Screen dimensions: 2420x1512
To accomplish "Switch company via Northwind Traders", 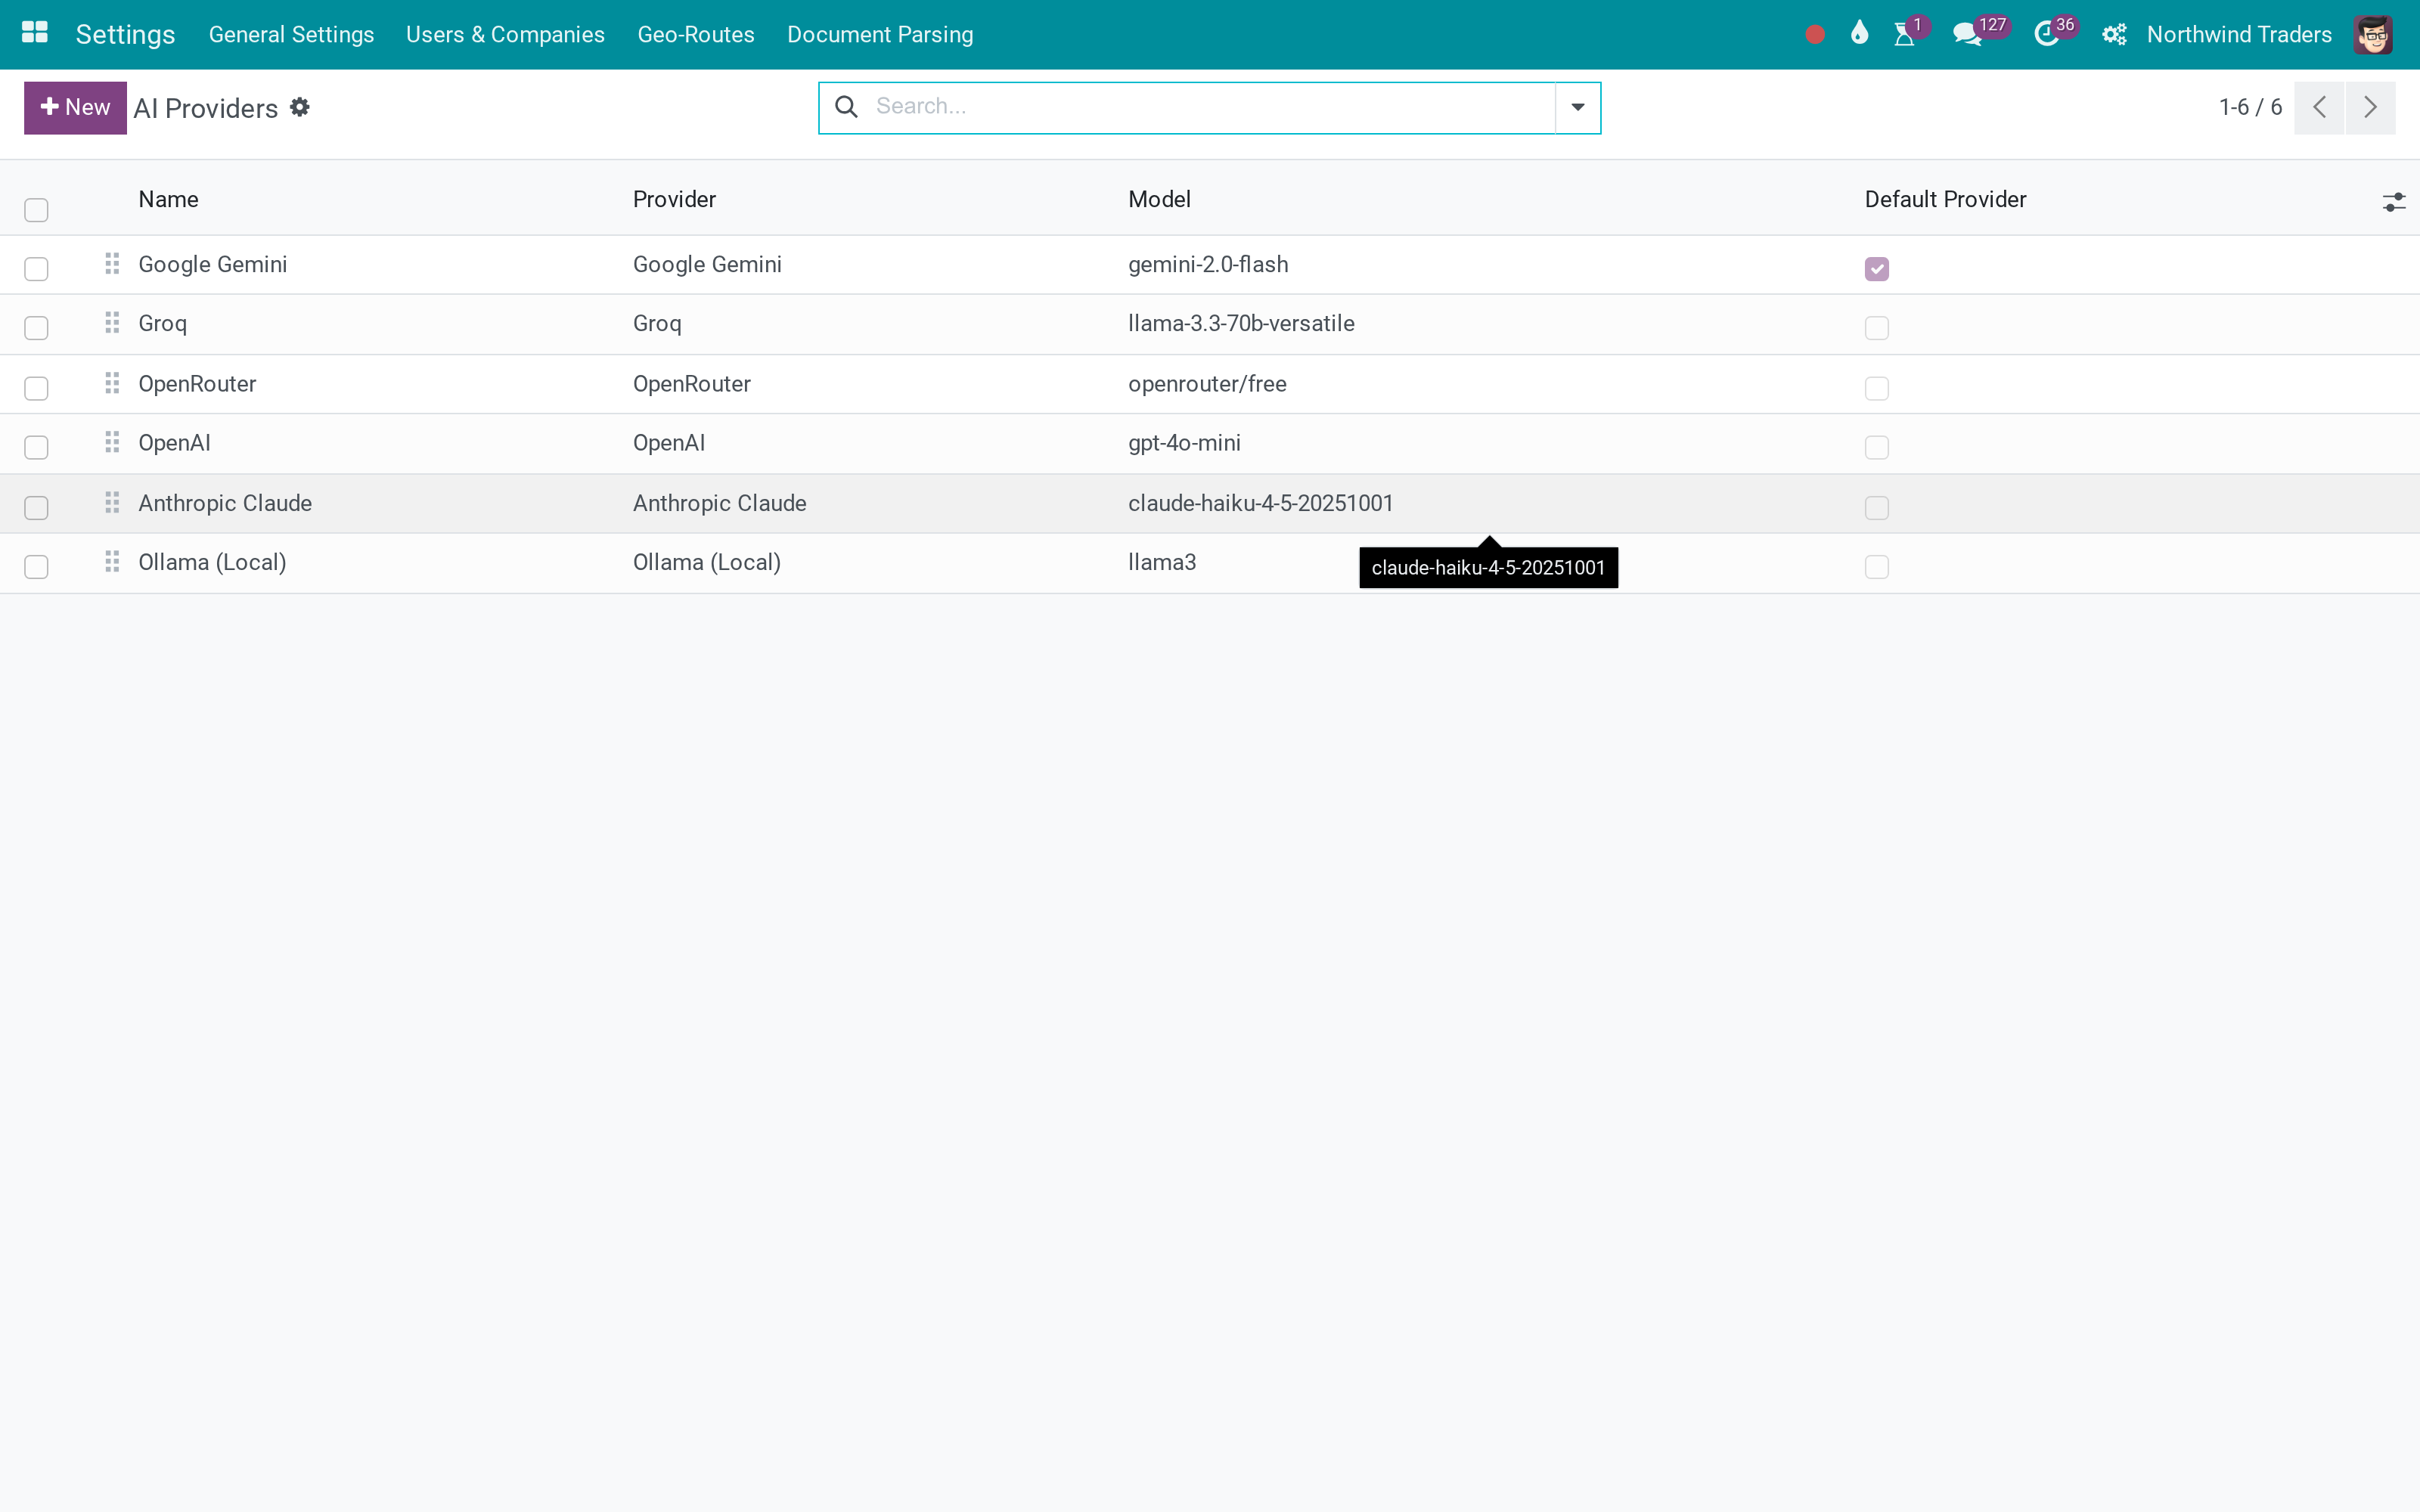I will [2239, 35].
